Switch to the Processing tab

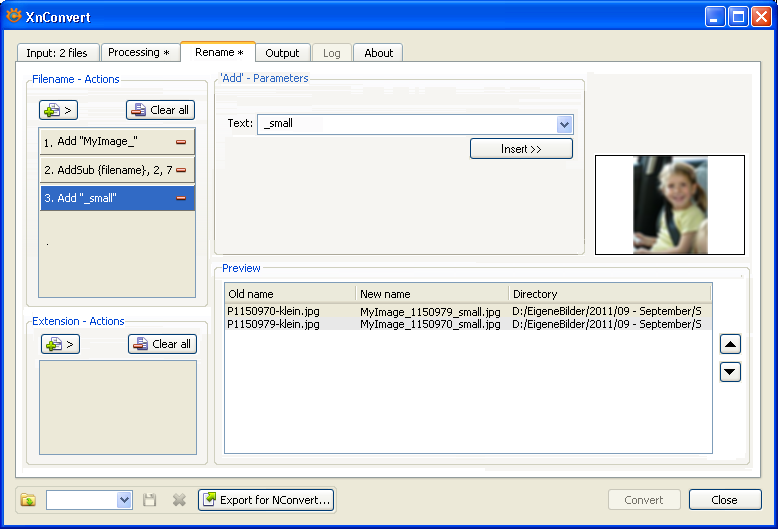pos(139,53)
